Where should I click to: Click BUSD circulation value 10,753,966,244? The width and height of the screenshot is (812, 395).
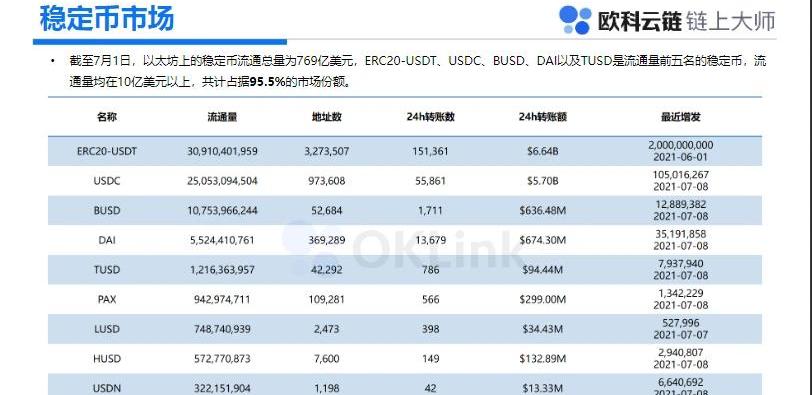click(222, 211)
